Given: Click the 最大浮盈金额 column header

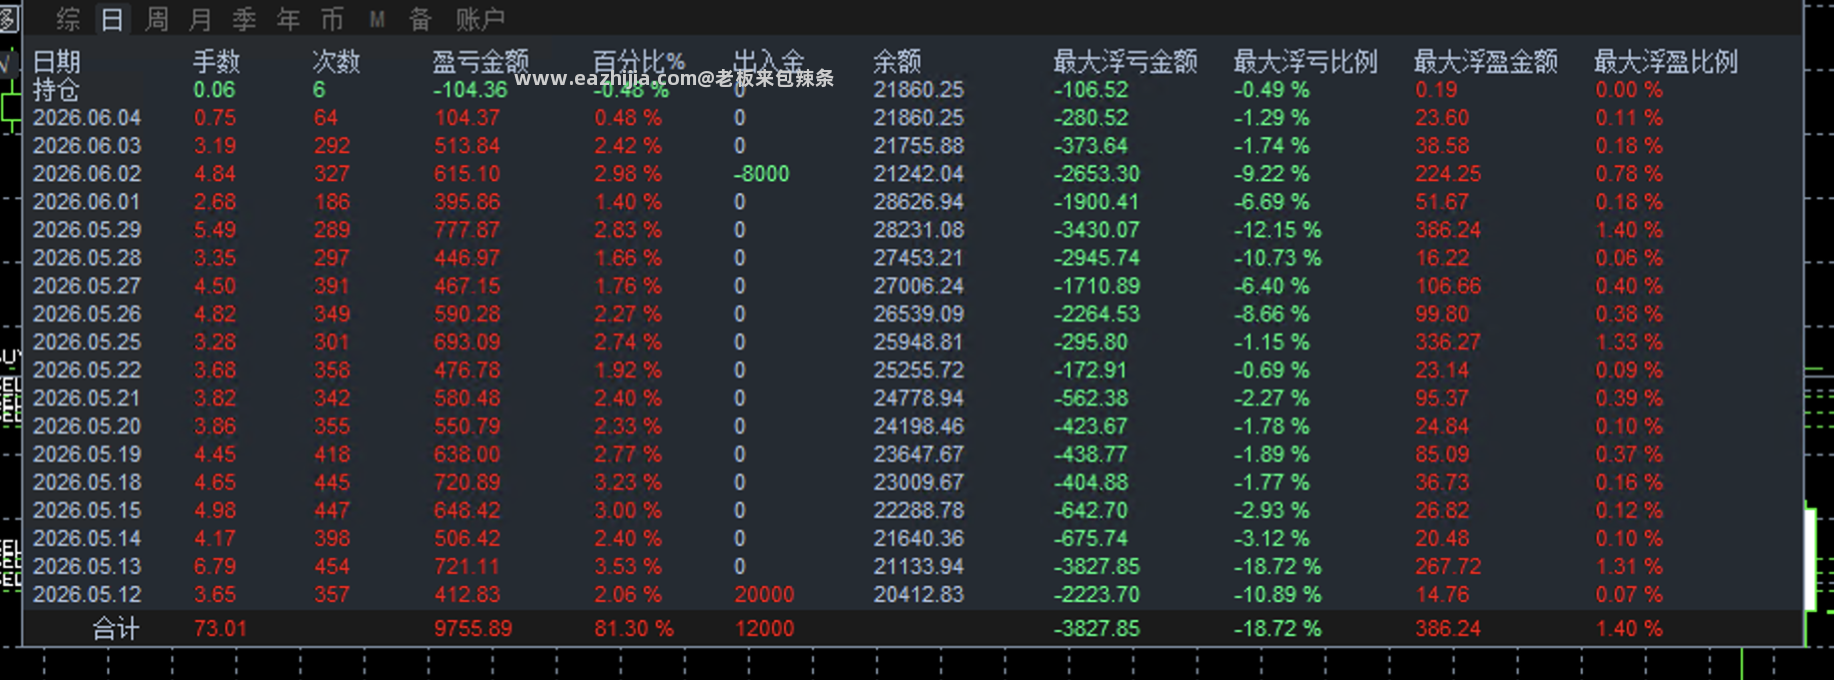Looking at the screenshot, I should [1486, 62].
